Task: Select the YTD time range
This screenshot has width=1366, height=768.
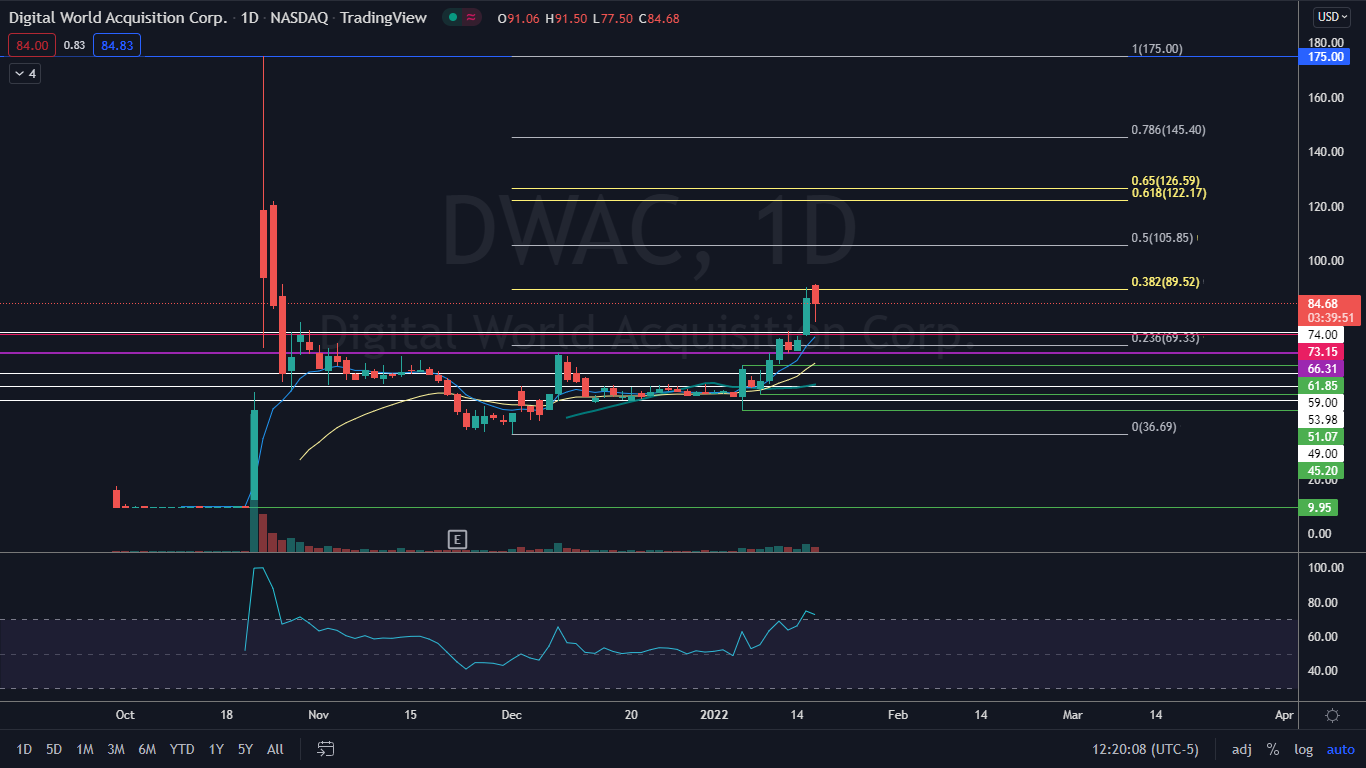Action: pos(182,749)
